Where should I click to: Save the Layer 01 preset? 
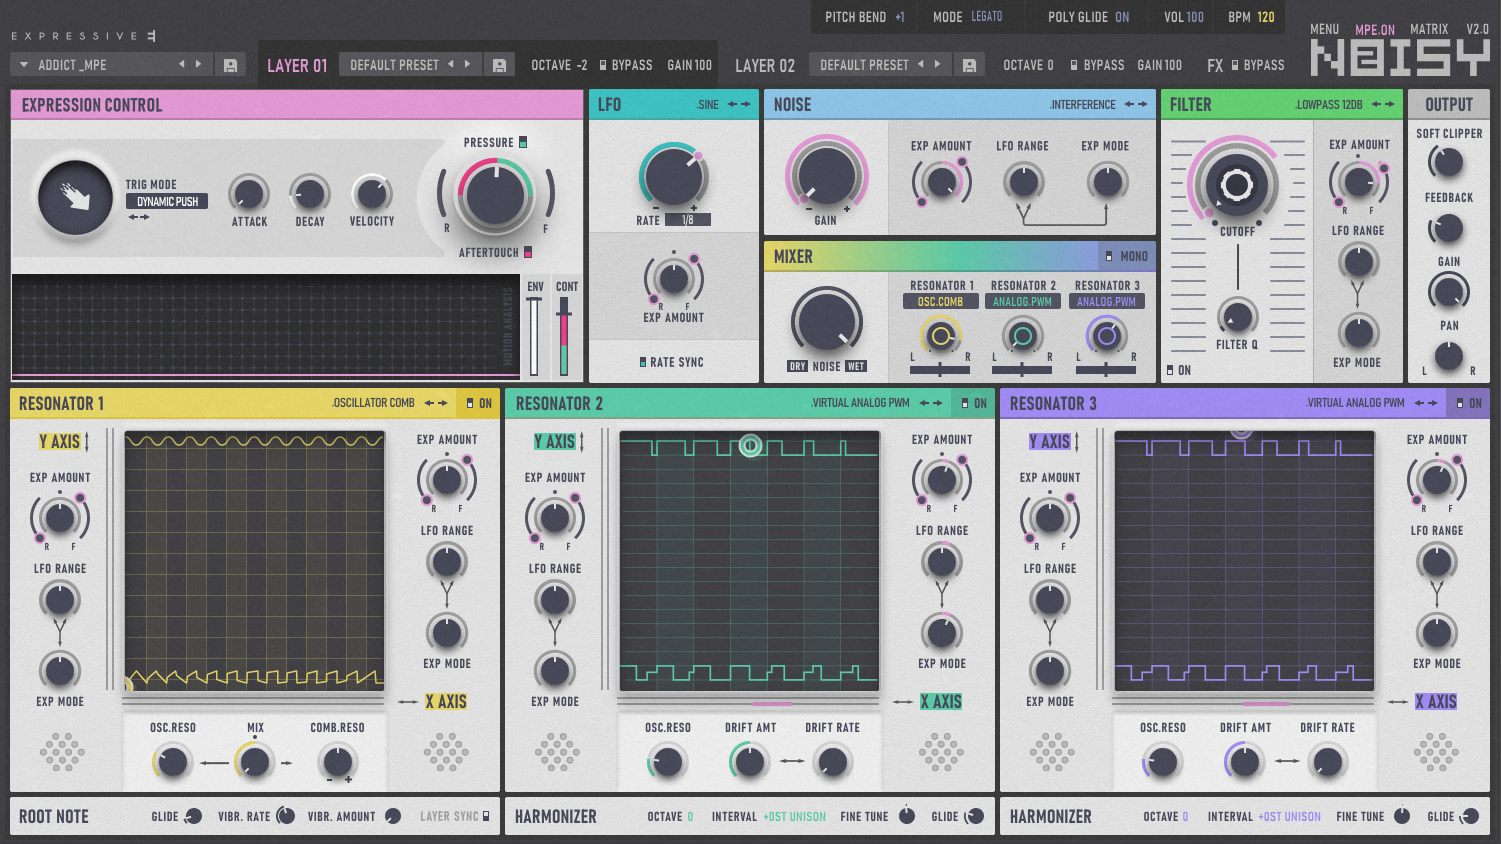[499, 65]
